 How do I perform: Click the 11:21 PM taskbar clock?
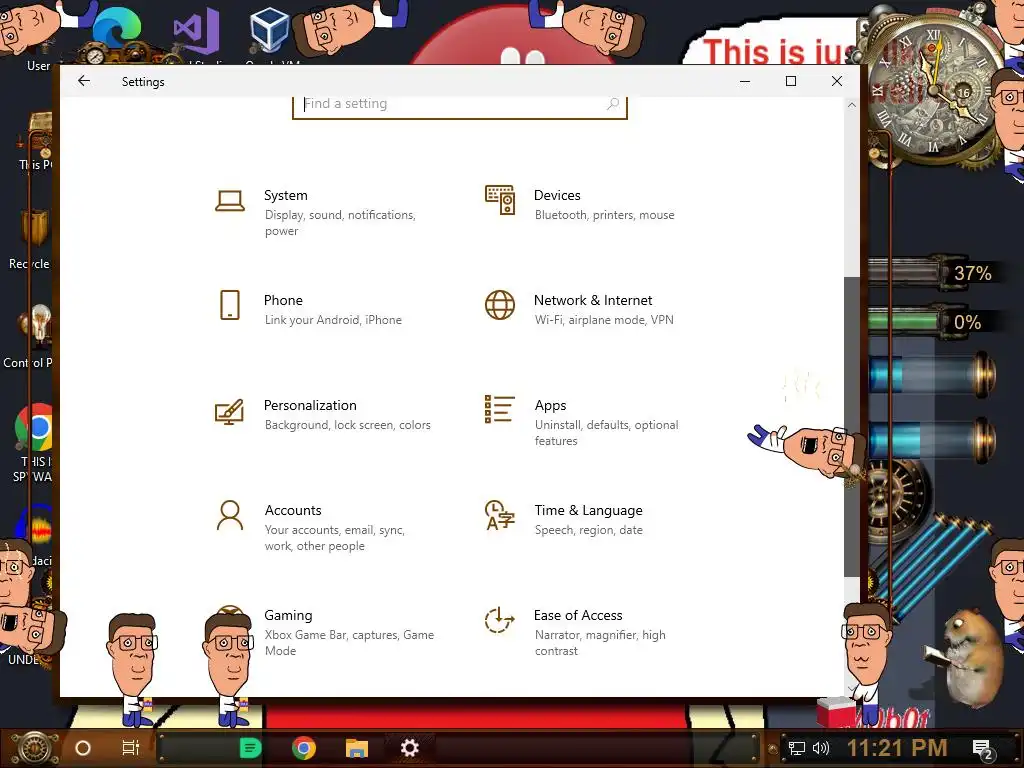(897, 748)
